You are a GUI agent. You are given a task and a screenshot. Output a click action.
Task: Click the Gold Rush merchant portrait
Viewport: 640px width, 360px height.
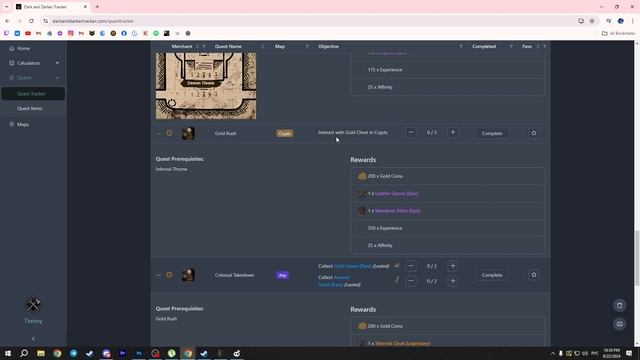pos(188,133)
